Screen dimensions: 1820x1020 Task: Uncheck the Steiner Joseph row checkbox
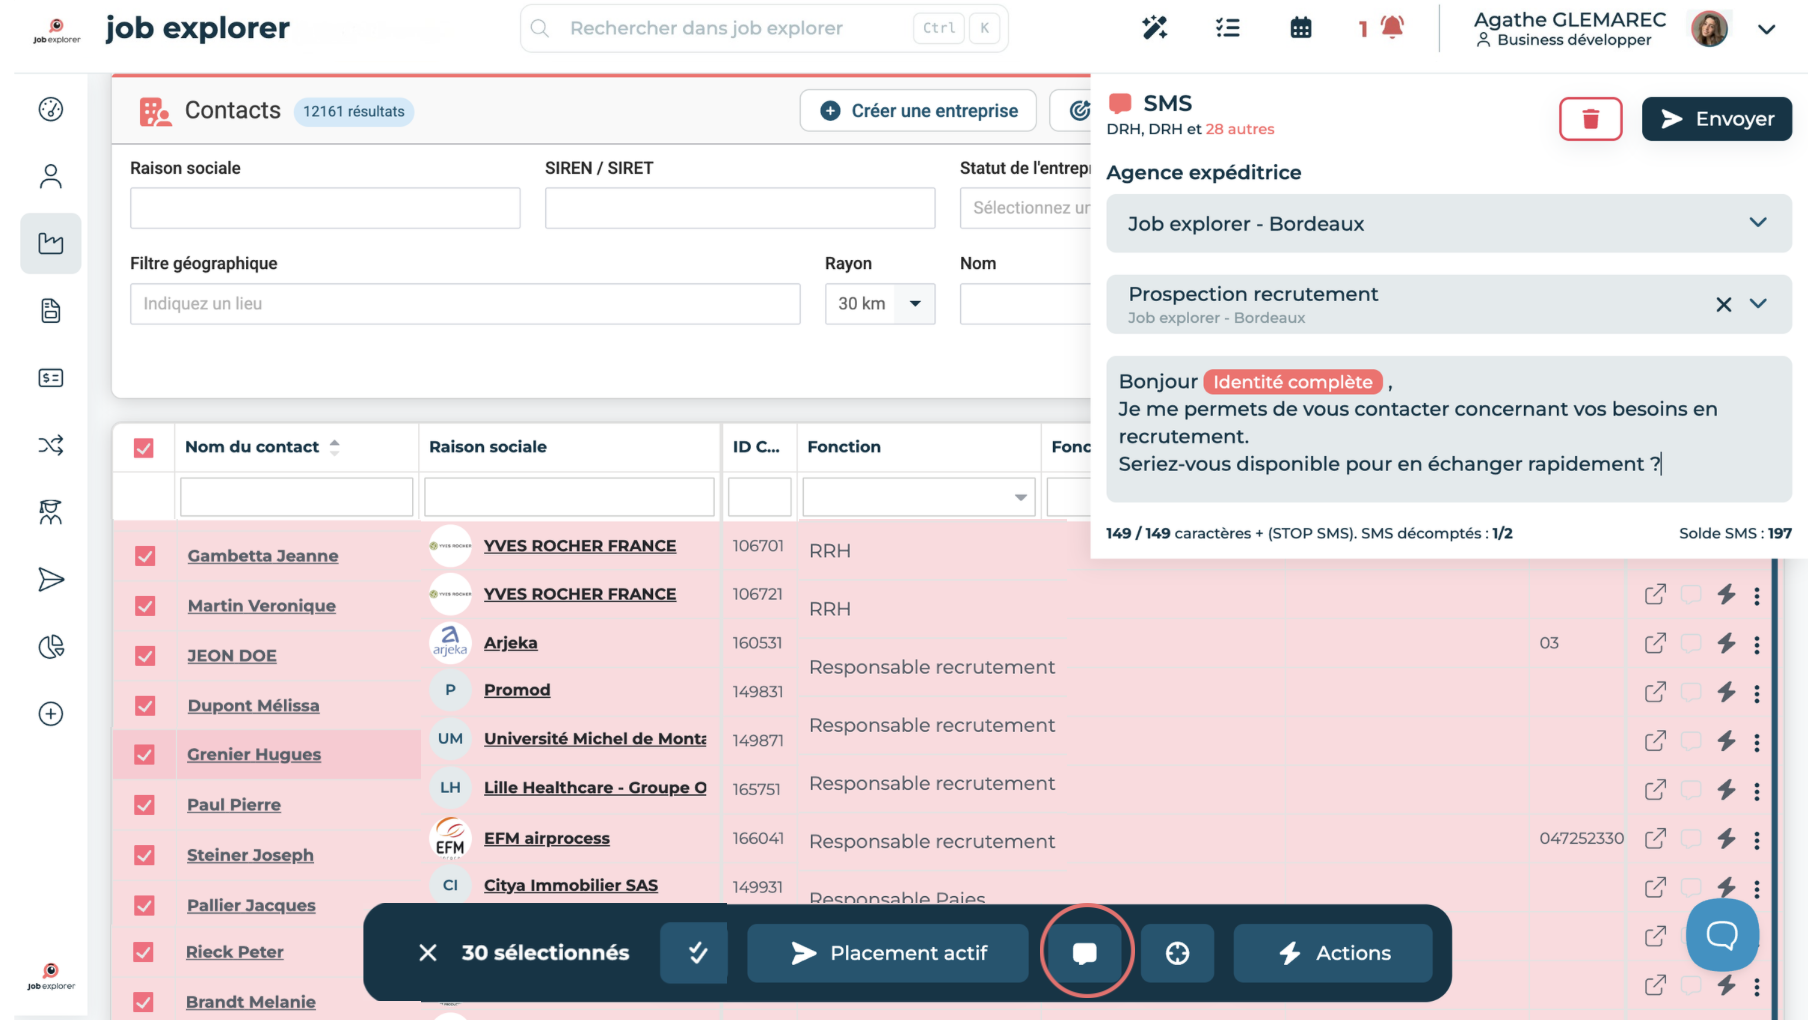point(145,855)
